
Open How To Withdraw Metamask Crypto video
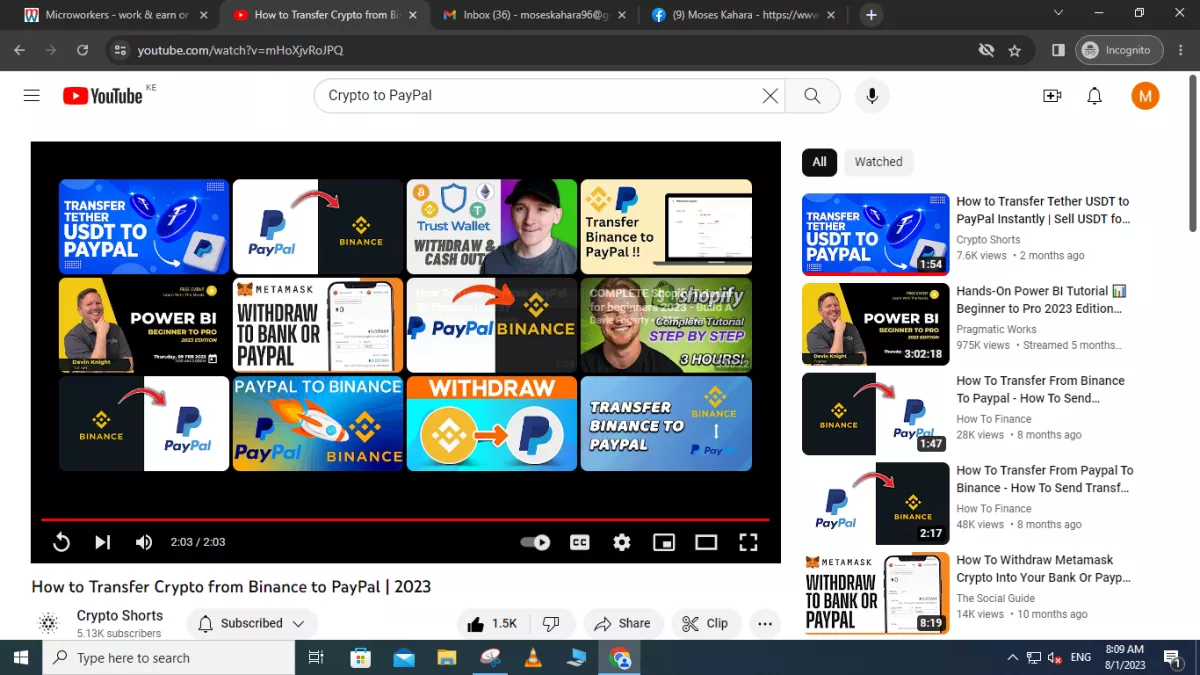tap(1044, 569)
